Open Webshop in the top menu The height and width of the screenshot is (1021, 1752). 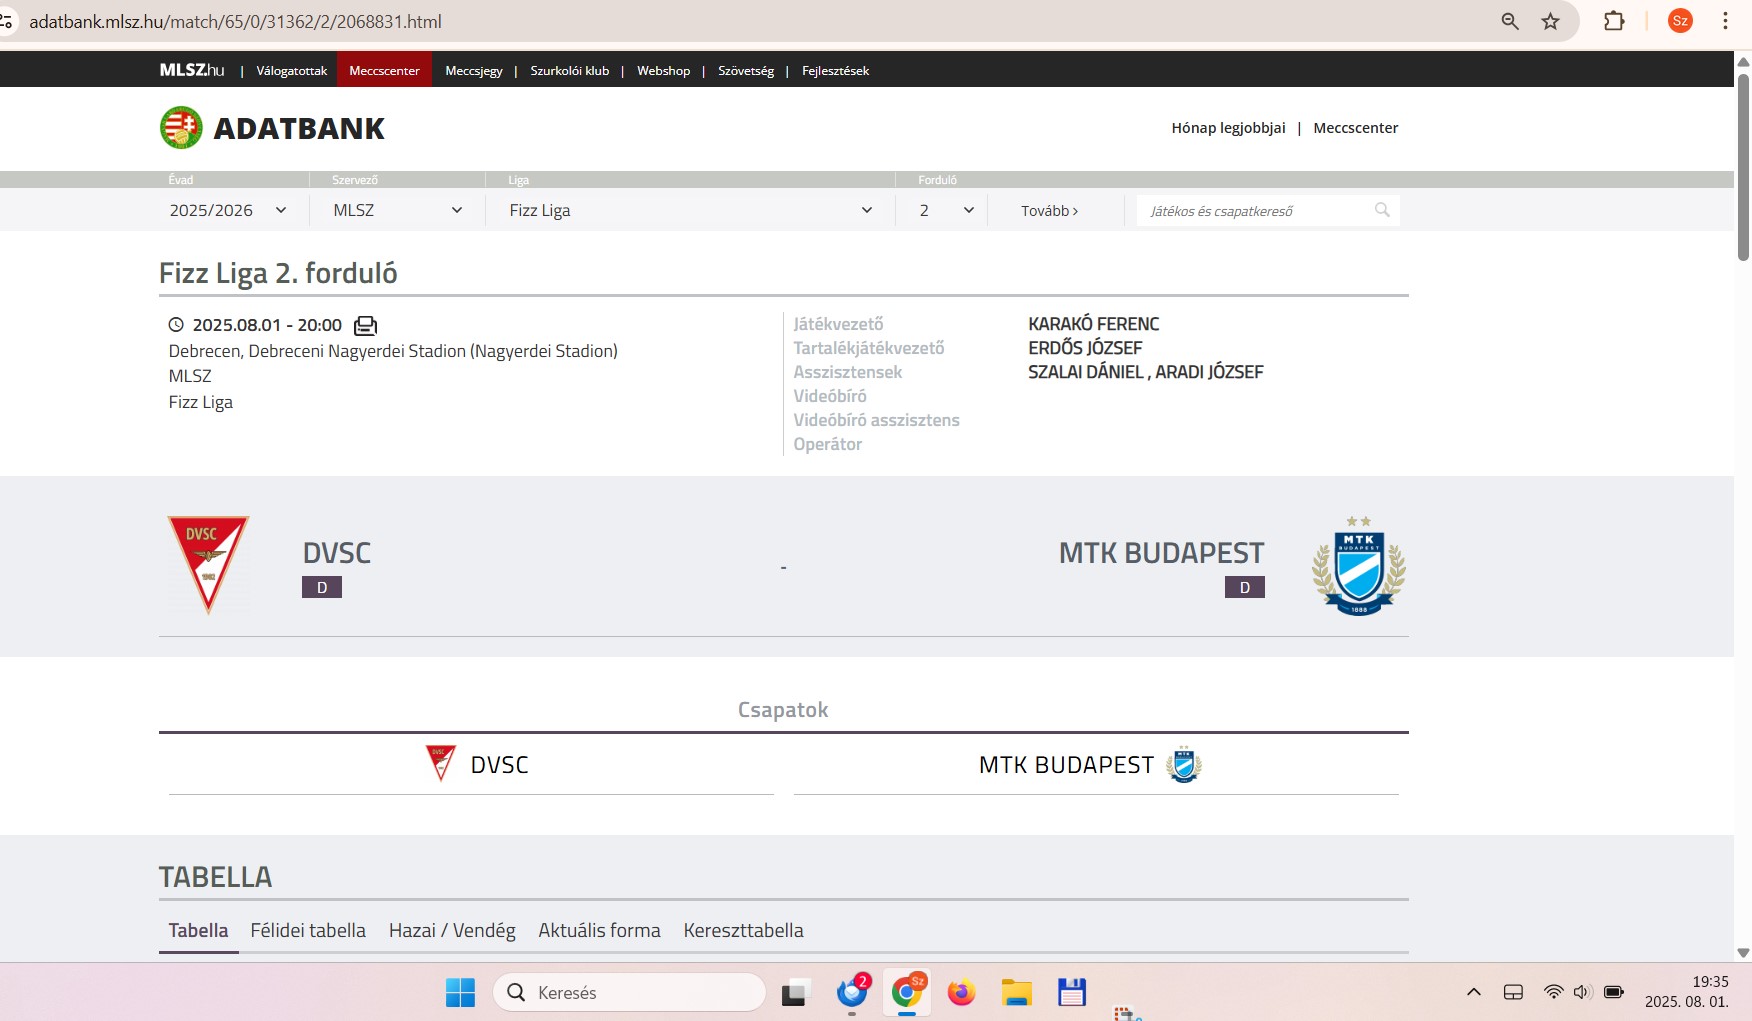pyautogui.click(x=663, y=70)
